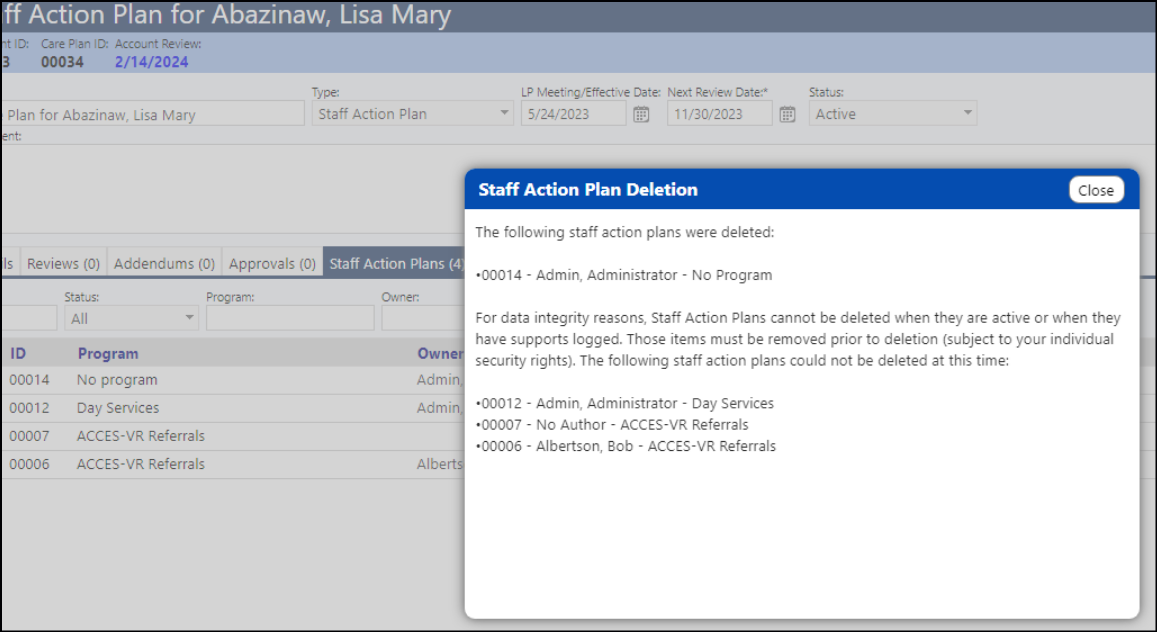
Task: Select the Staff Action Plans (4) tab
Action: [395, 263]
